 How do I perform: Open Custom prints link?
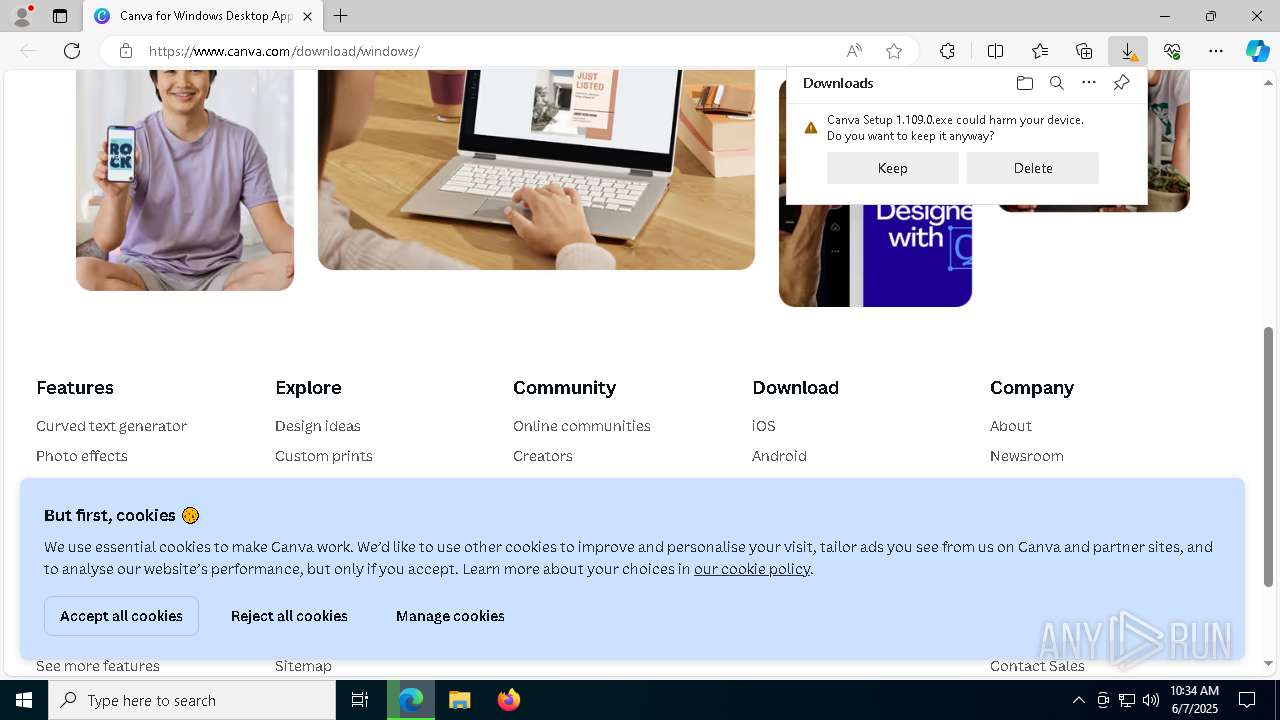[x=324, y=456]
